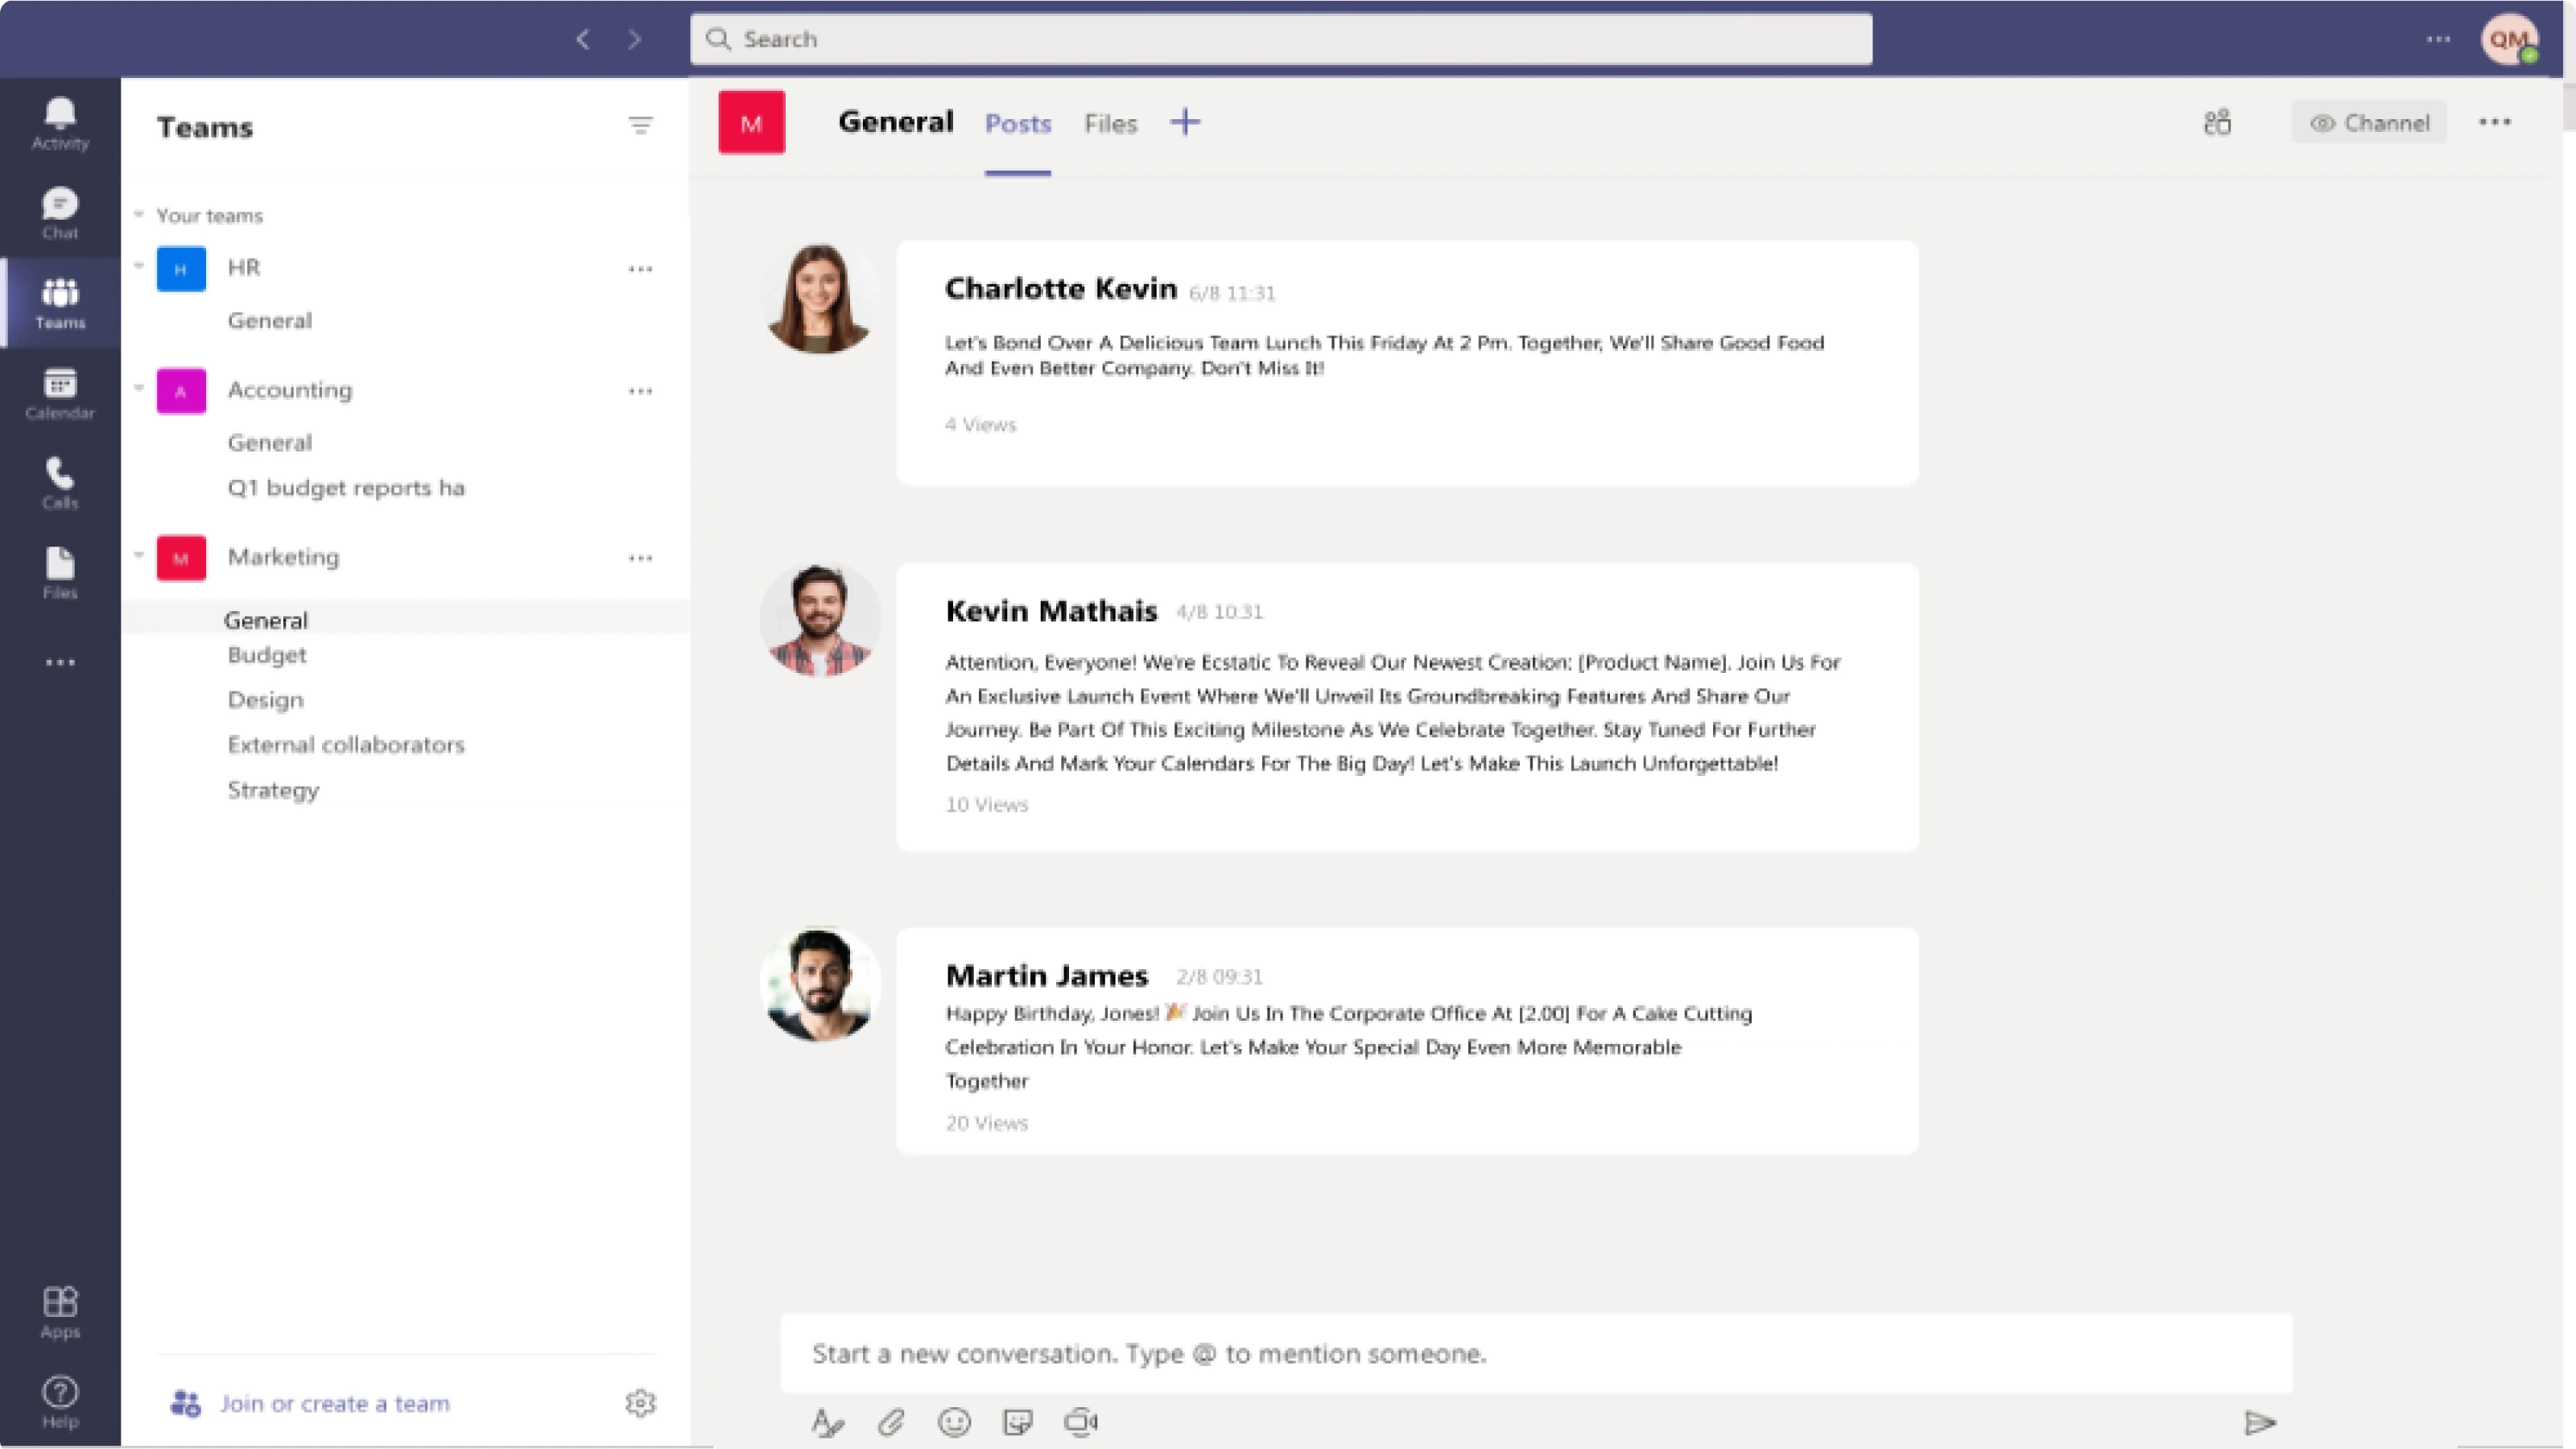Open the Calls section
2576x1449 pixels.
59,482
